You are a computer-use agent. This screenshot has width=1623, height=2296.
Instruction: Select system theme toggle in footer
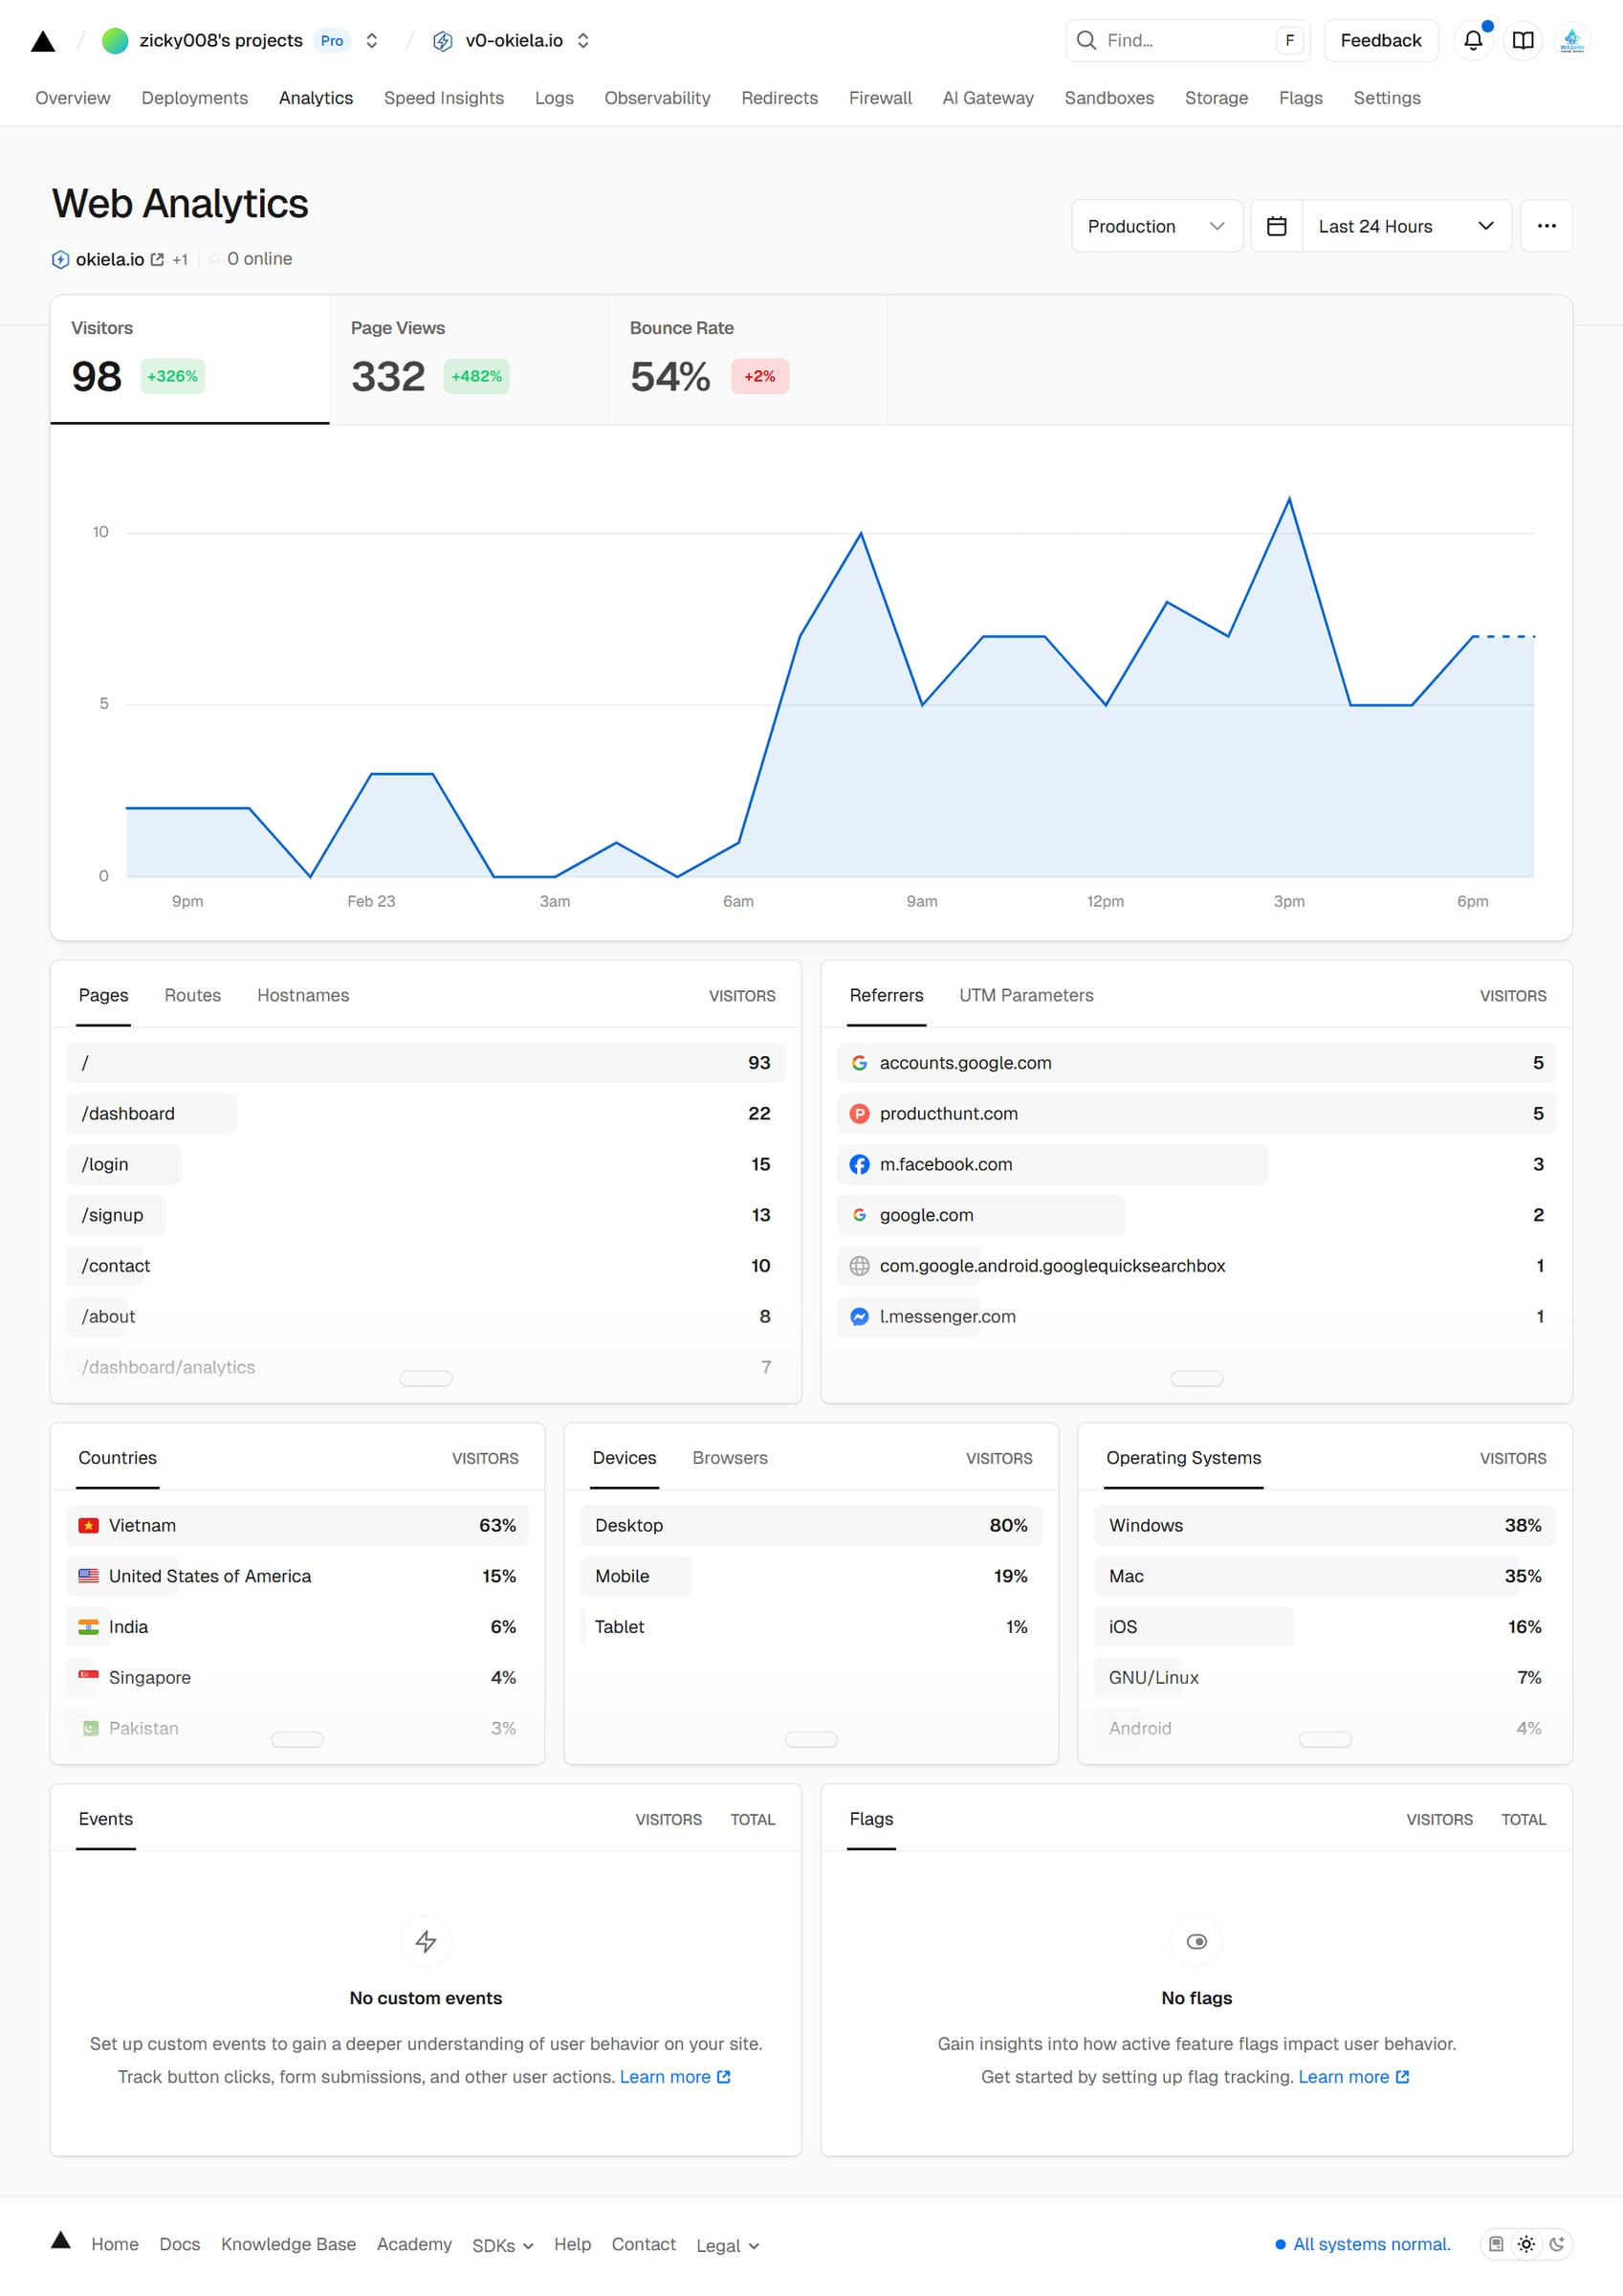click(1496, 2244)
